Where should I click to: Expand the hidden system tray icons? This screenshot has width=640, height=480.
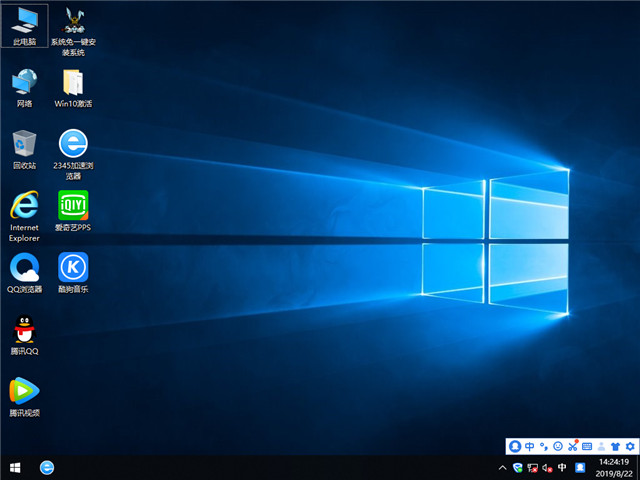pos(502,467)
